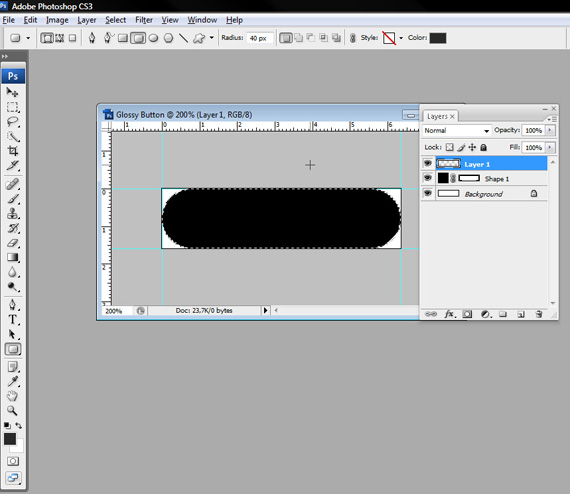
Task: Select the Magic Wand tool
Action: [x=12, y=136]
